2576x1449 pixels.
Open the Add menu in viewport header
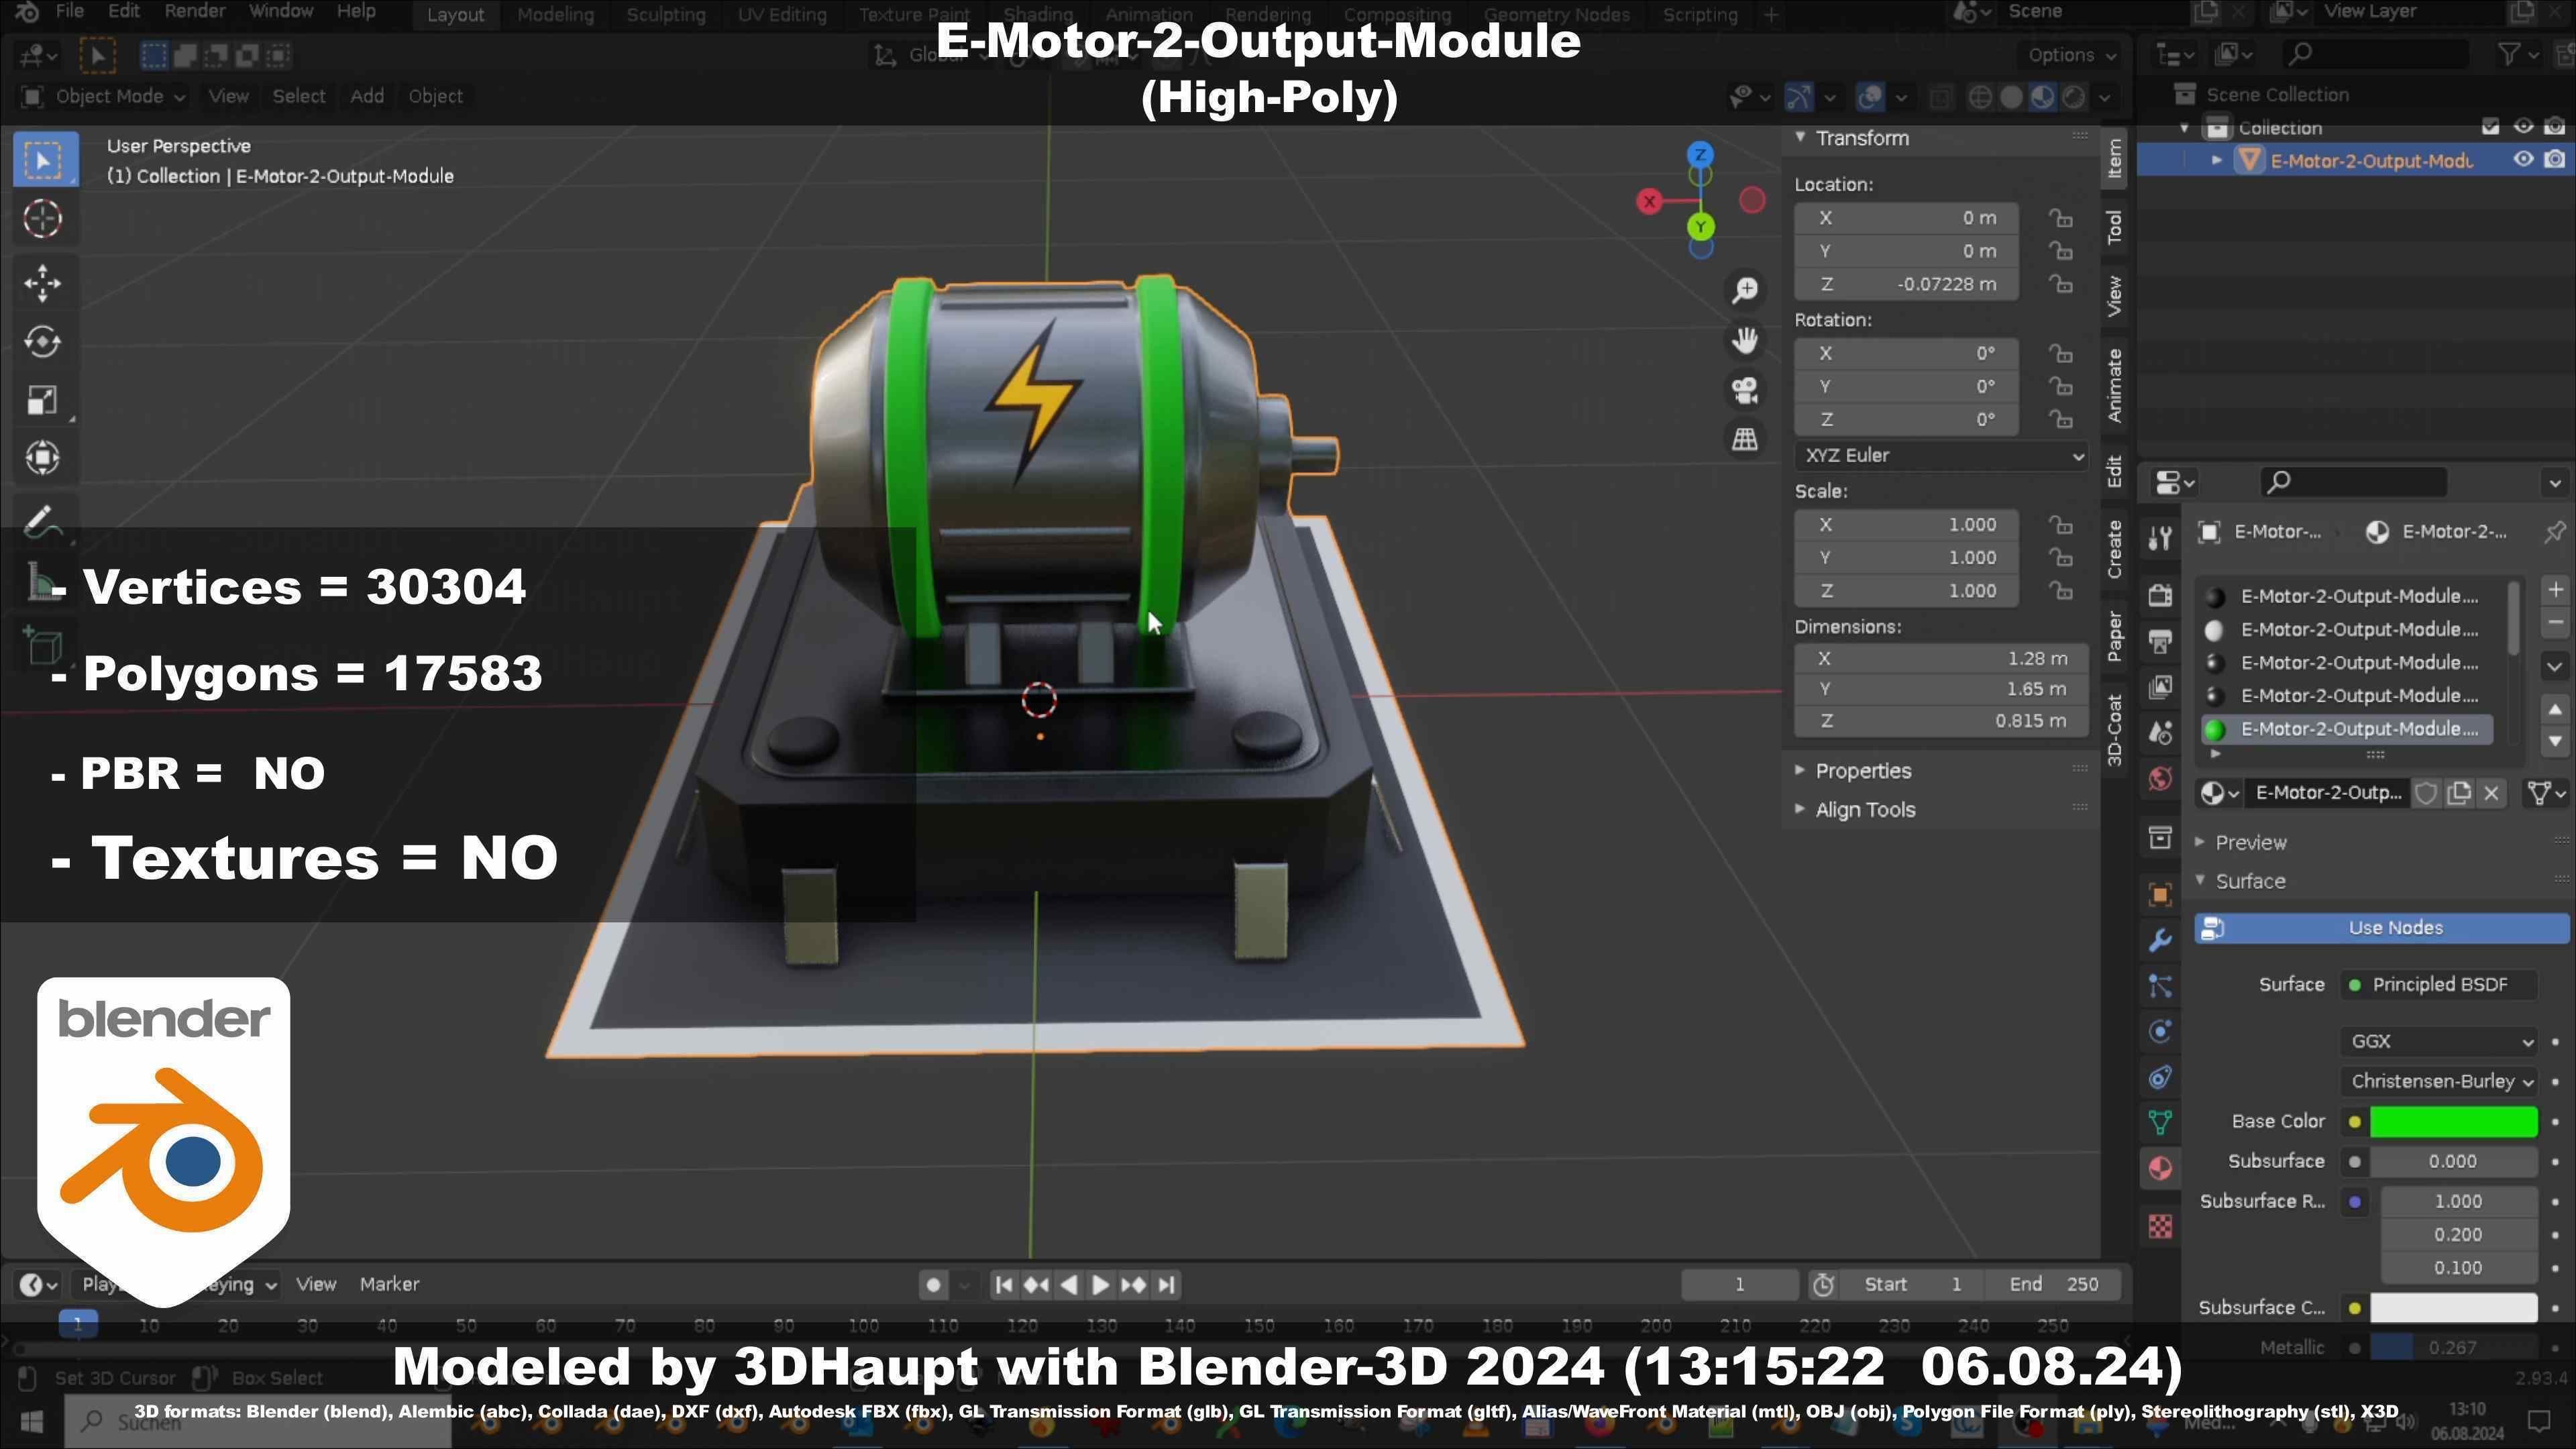coord(367,97)
